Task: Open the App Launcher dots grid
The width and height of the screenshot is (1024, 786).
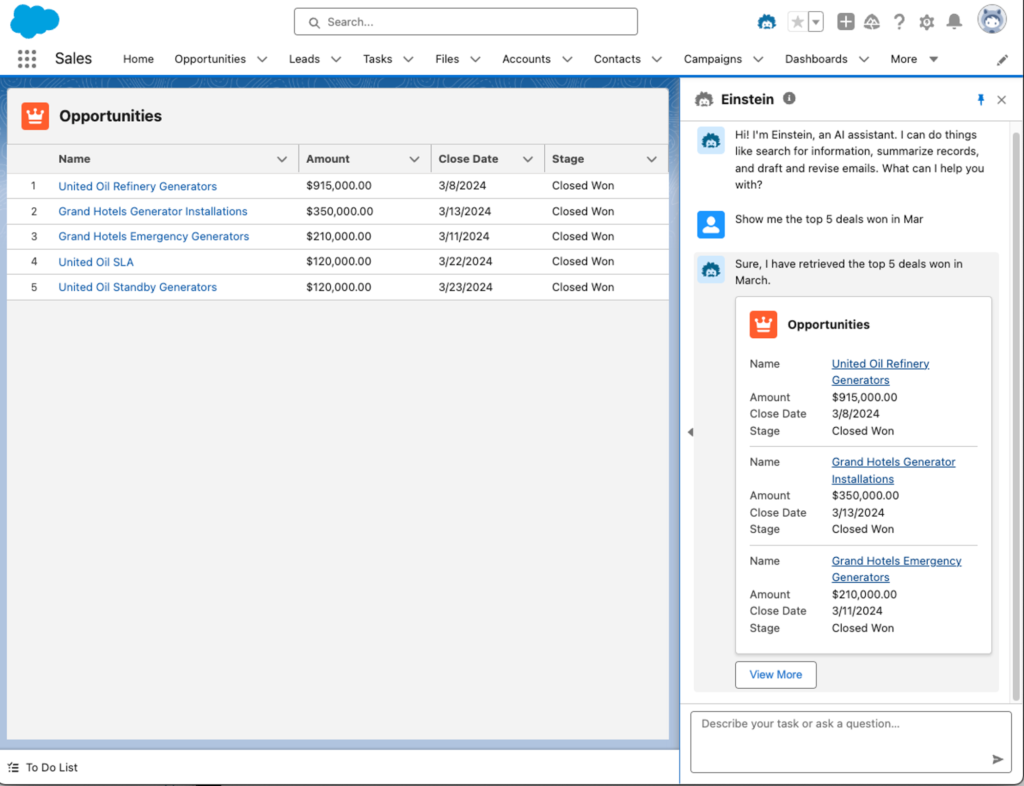Action: (27, 59)
